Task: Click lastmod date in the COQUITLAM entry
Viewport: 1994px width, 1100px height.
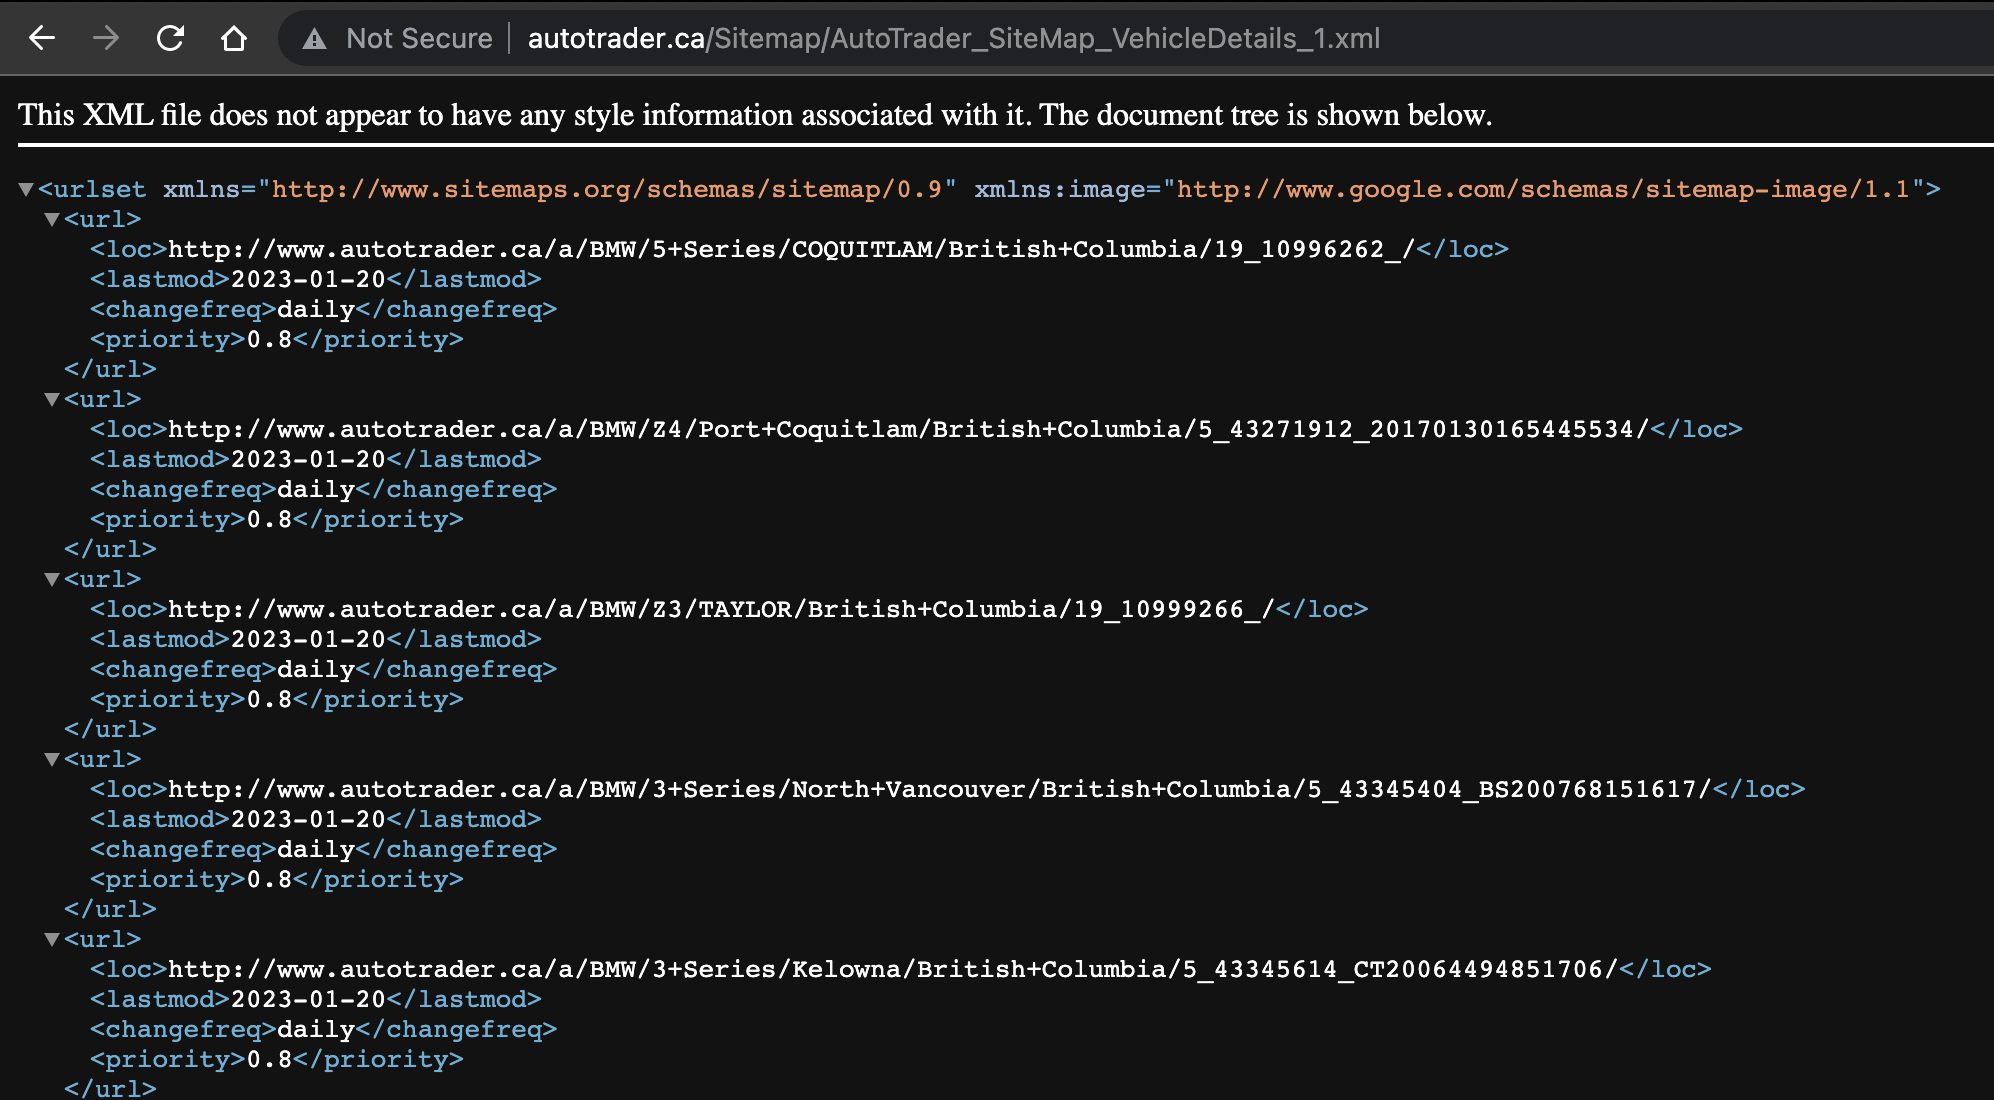Action: coord(308,279)
